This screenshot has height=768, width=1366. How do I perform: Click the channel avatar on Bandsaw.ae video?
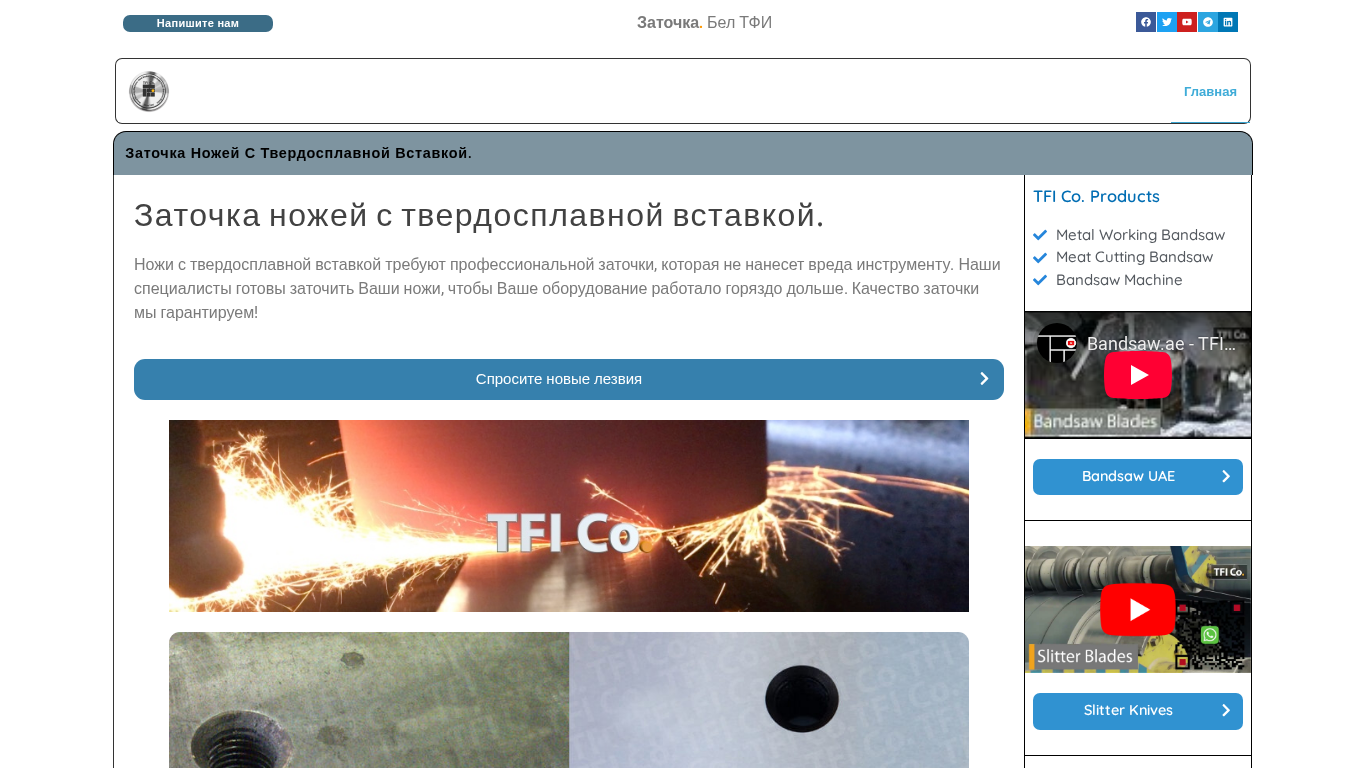point(1057,344)
